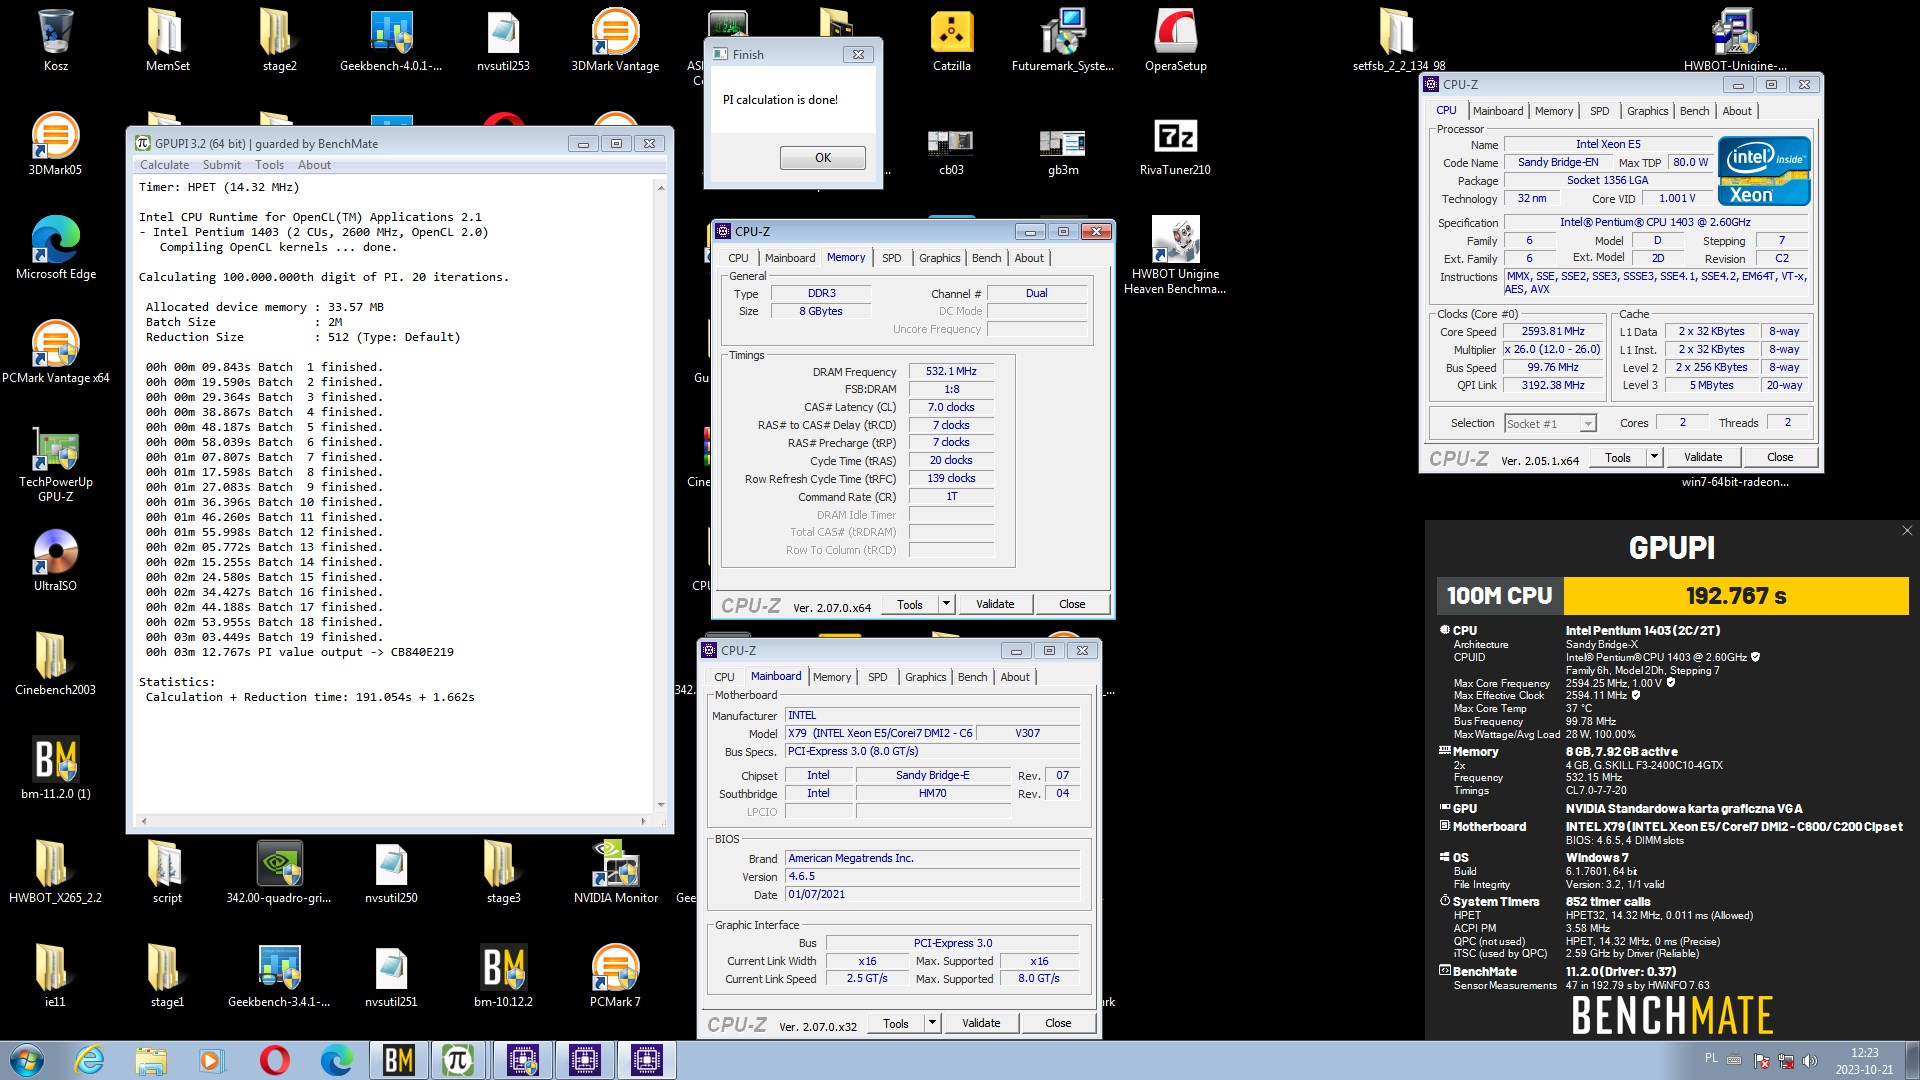This screenshot has width=1920, height=1080.
Task: Click the volume icon in system tray
Action: [1809, 1060]
